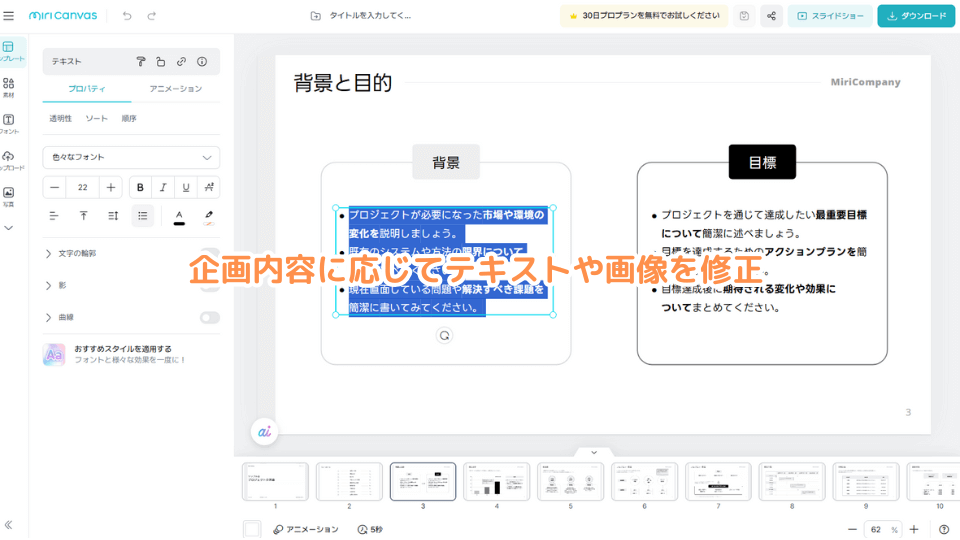Undo the last action
This screenshot has height=540, width=960.
pyautogui.click(x=127, y=16)
